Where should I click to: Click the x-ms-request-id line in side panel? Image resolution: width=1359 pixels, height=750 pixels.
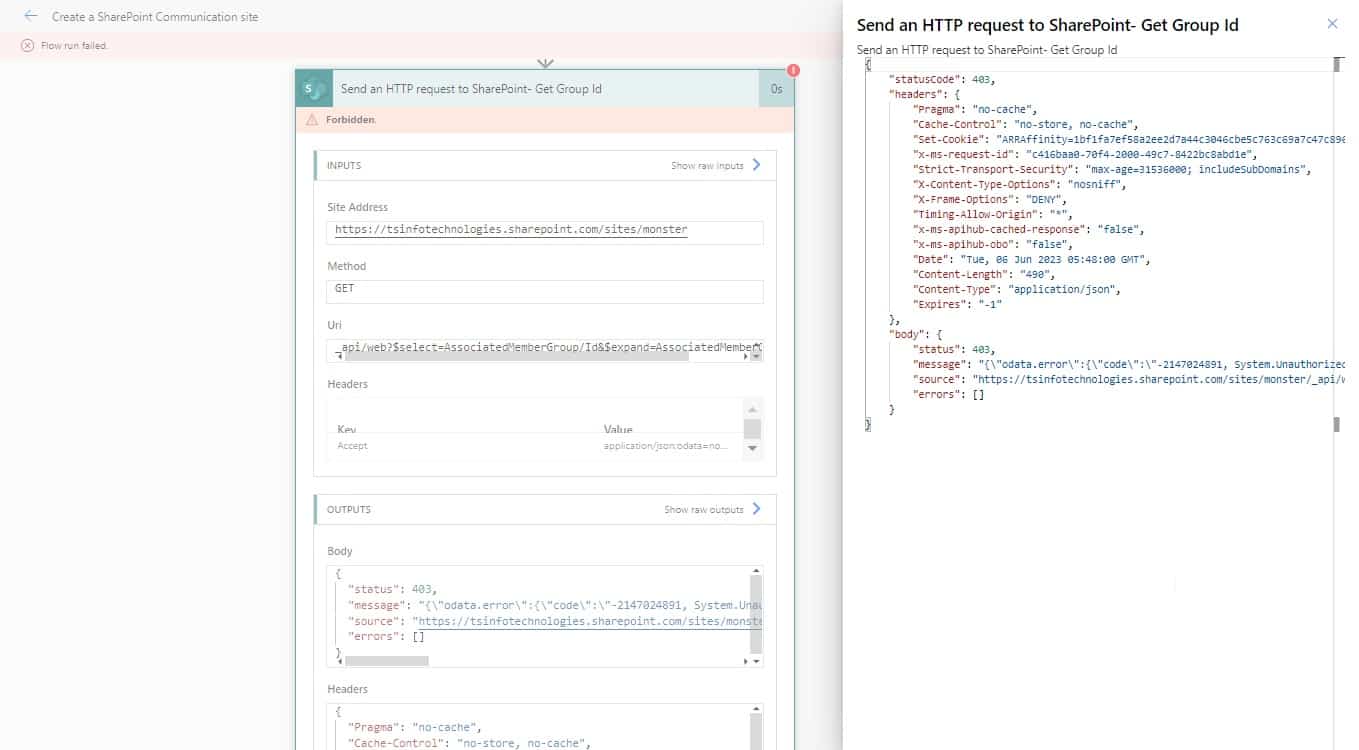pyautogui.click(x=1085, y=155)
